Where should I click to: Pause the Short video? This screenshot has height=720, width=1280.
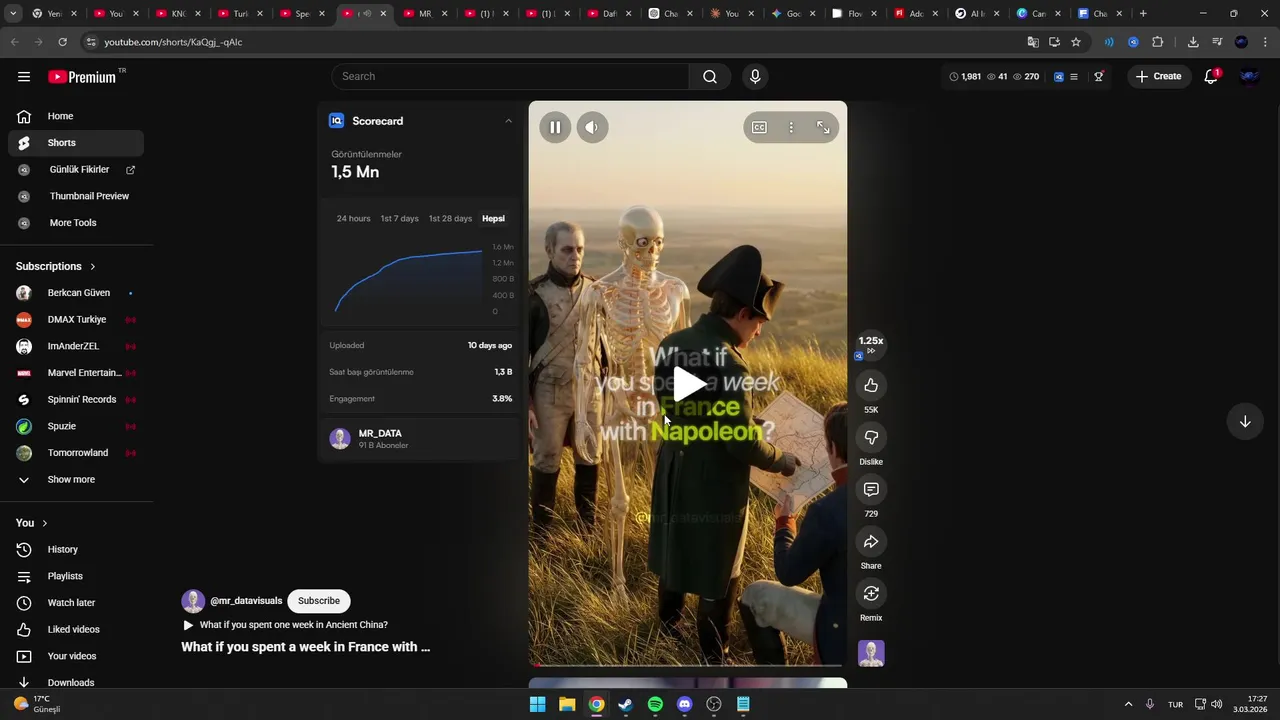[x=555, y=127]
